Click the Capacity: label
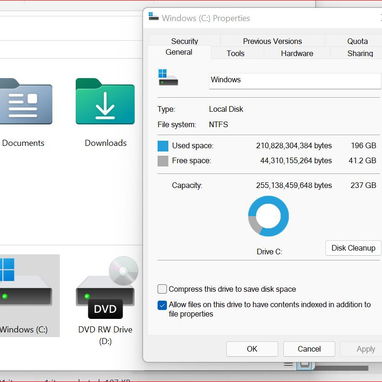The image size is (382, 382). 187,185
